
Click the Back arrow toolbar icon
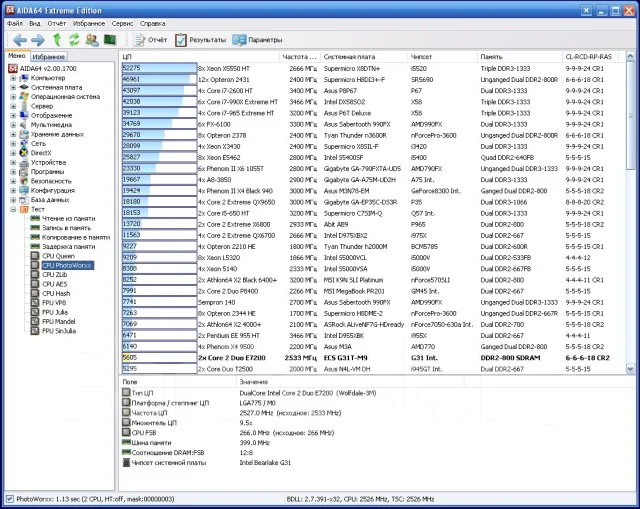pyautogui.click(x=20, y=40)
